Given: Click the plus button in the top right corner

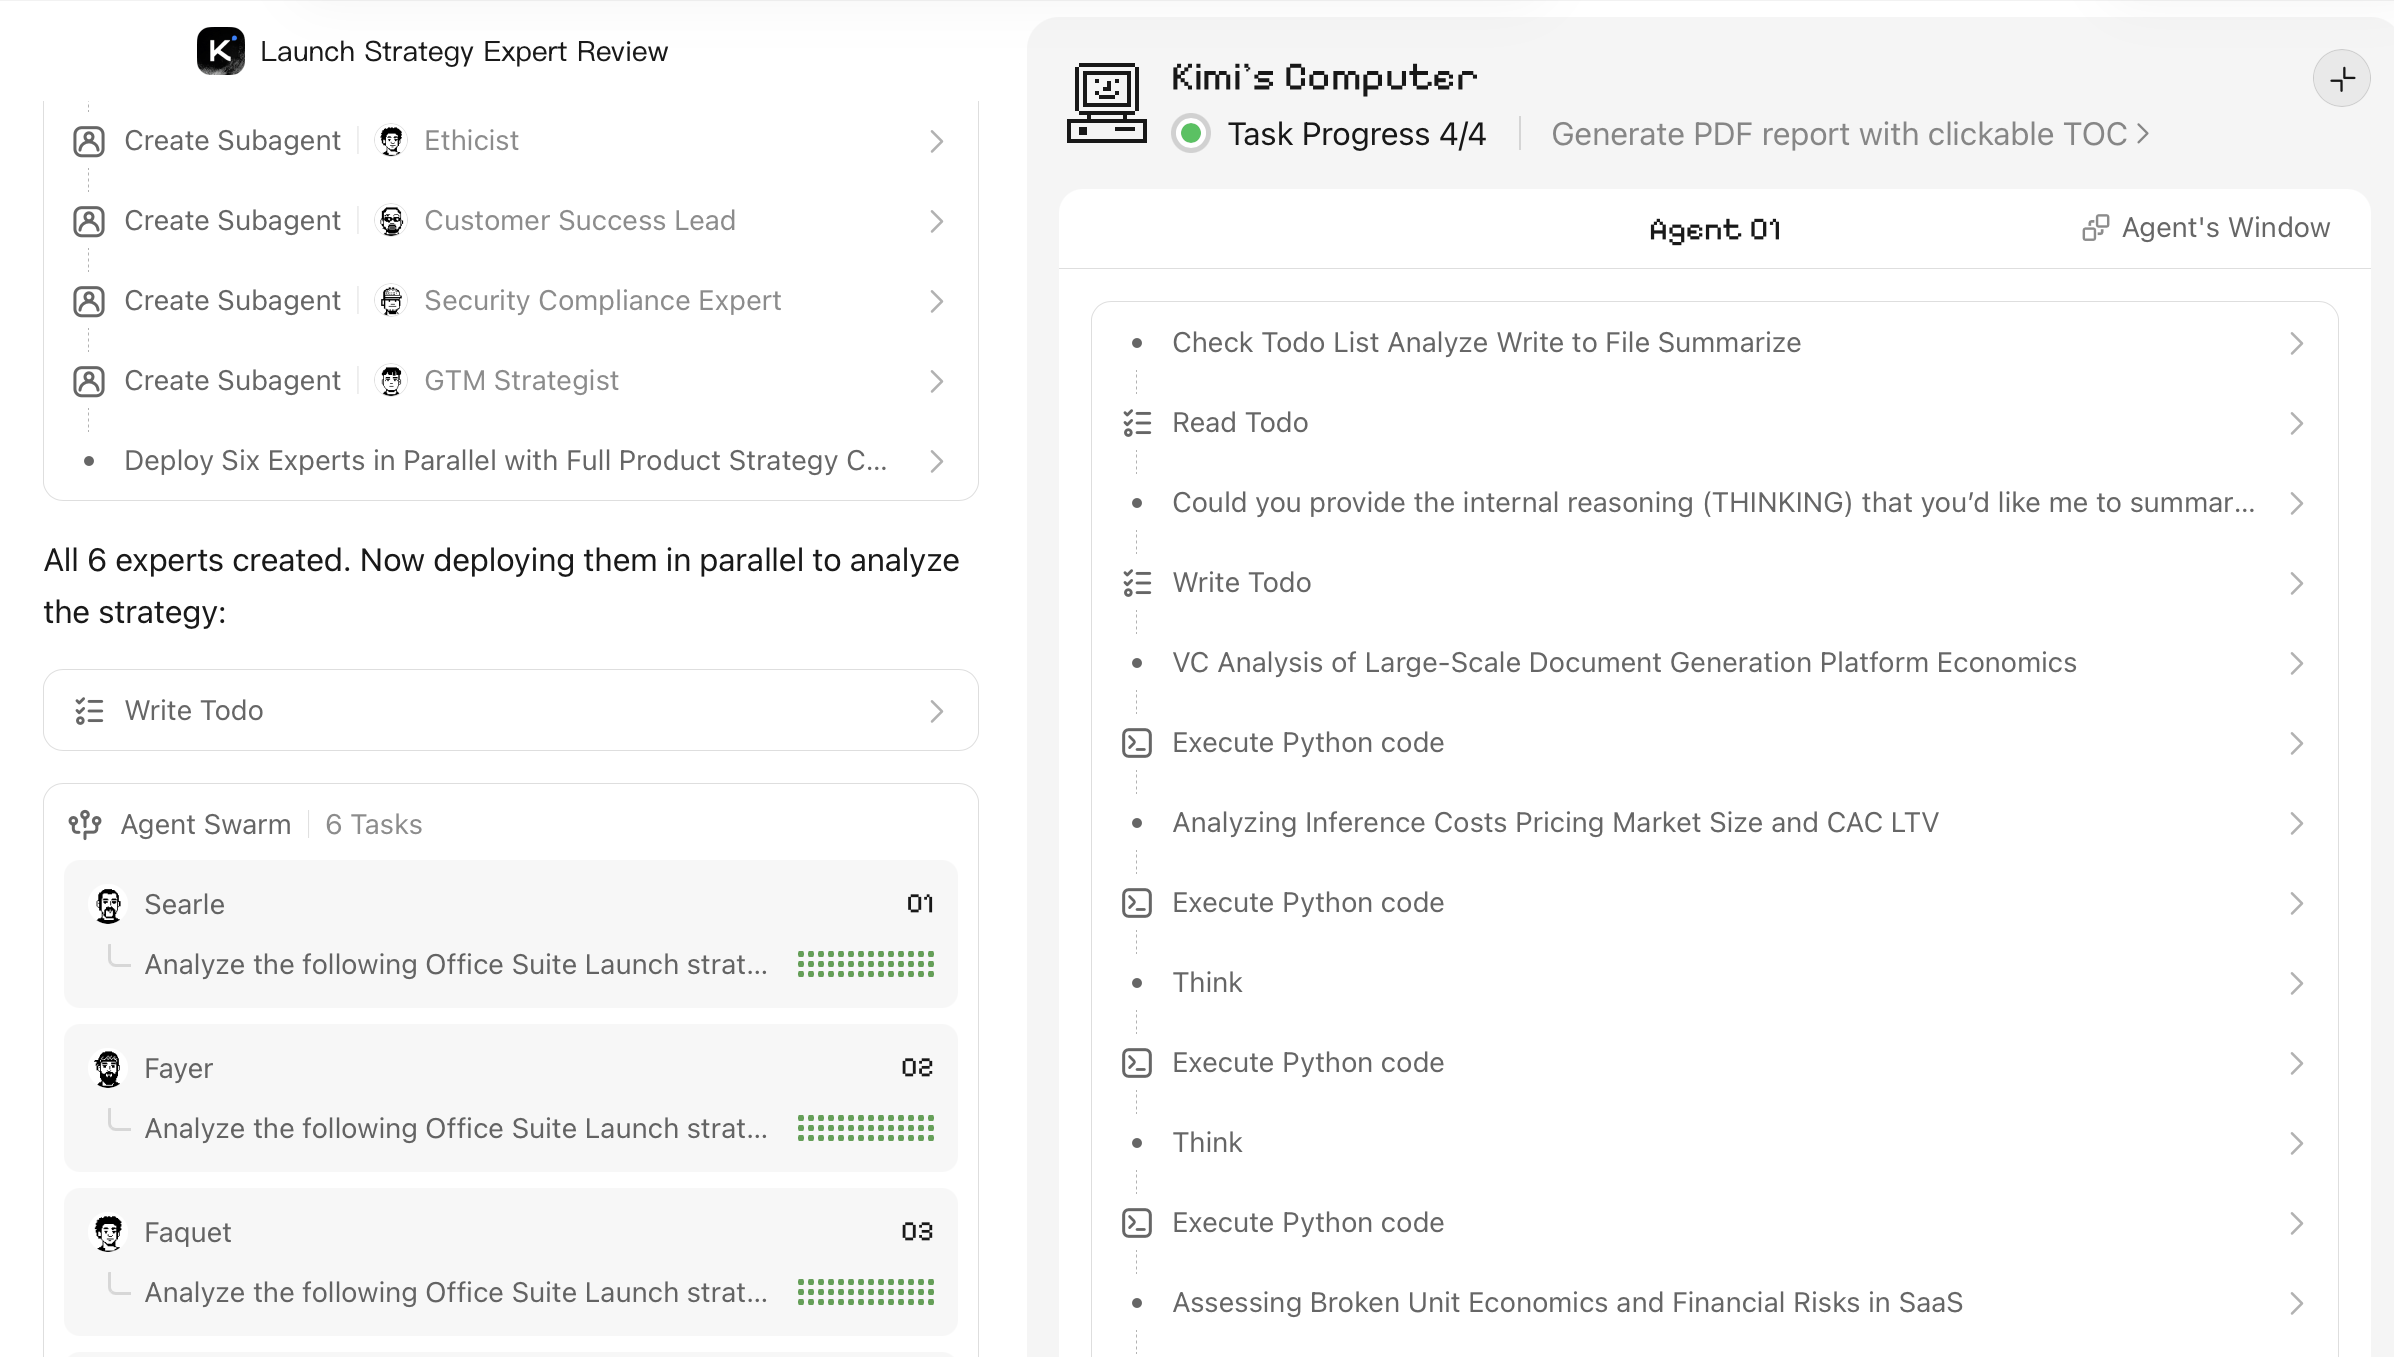Looking at the screenshot, I should [x=2342, y=77].
